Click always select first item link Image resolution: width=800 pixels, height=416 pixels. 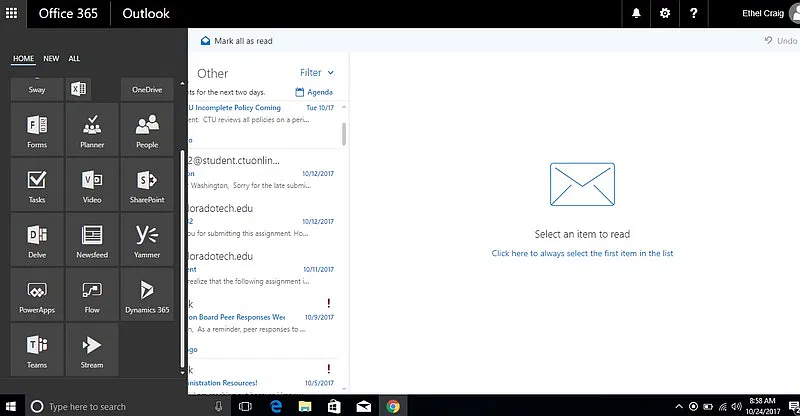click(582, 253)
